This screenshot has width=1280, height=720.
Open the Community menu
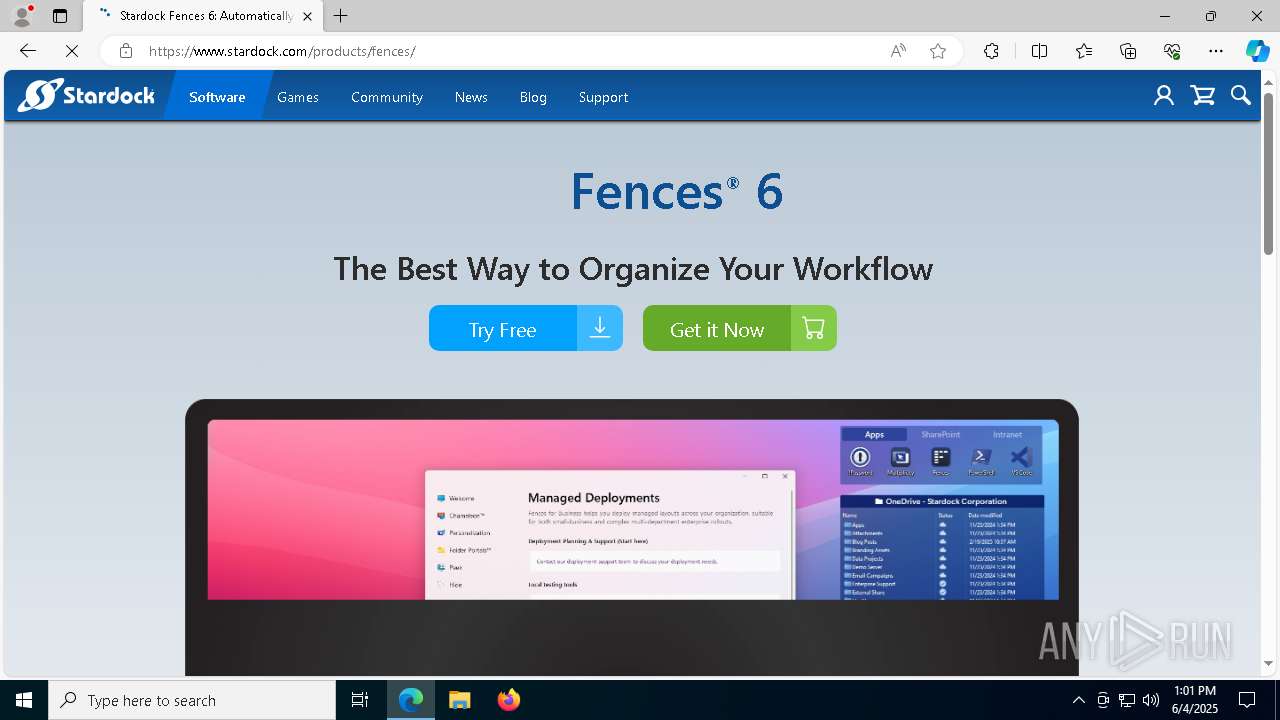[387, 97]
